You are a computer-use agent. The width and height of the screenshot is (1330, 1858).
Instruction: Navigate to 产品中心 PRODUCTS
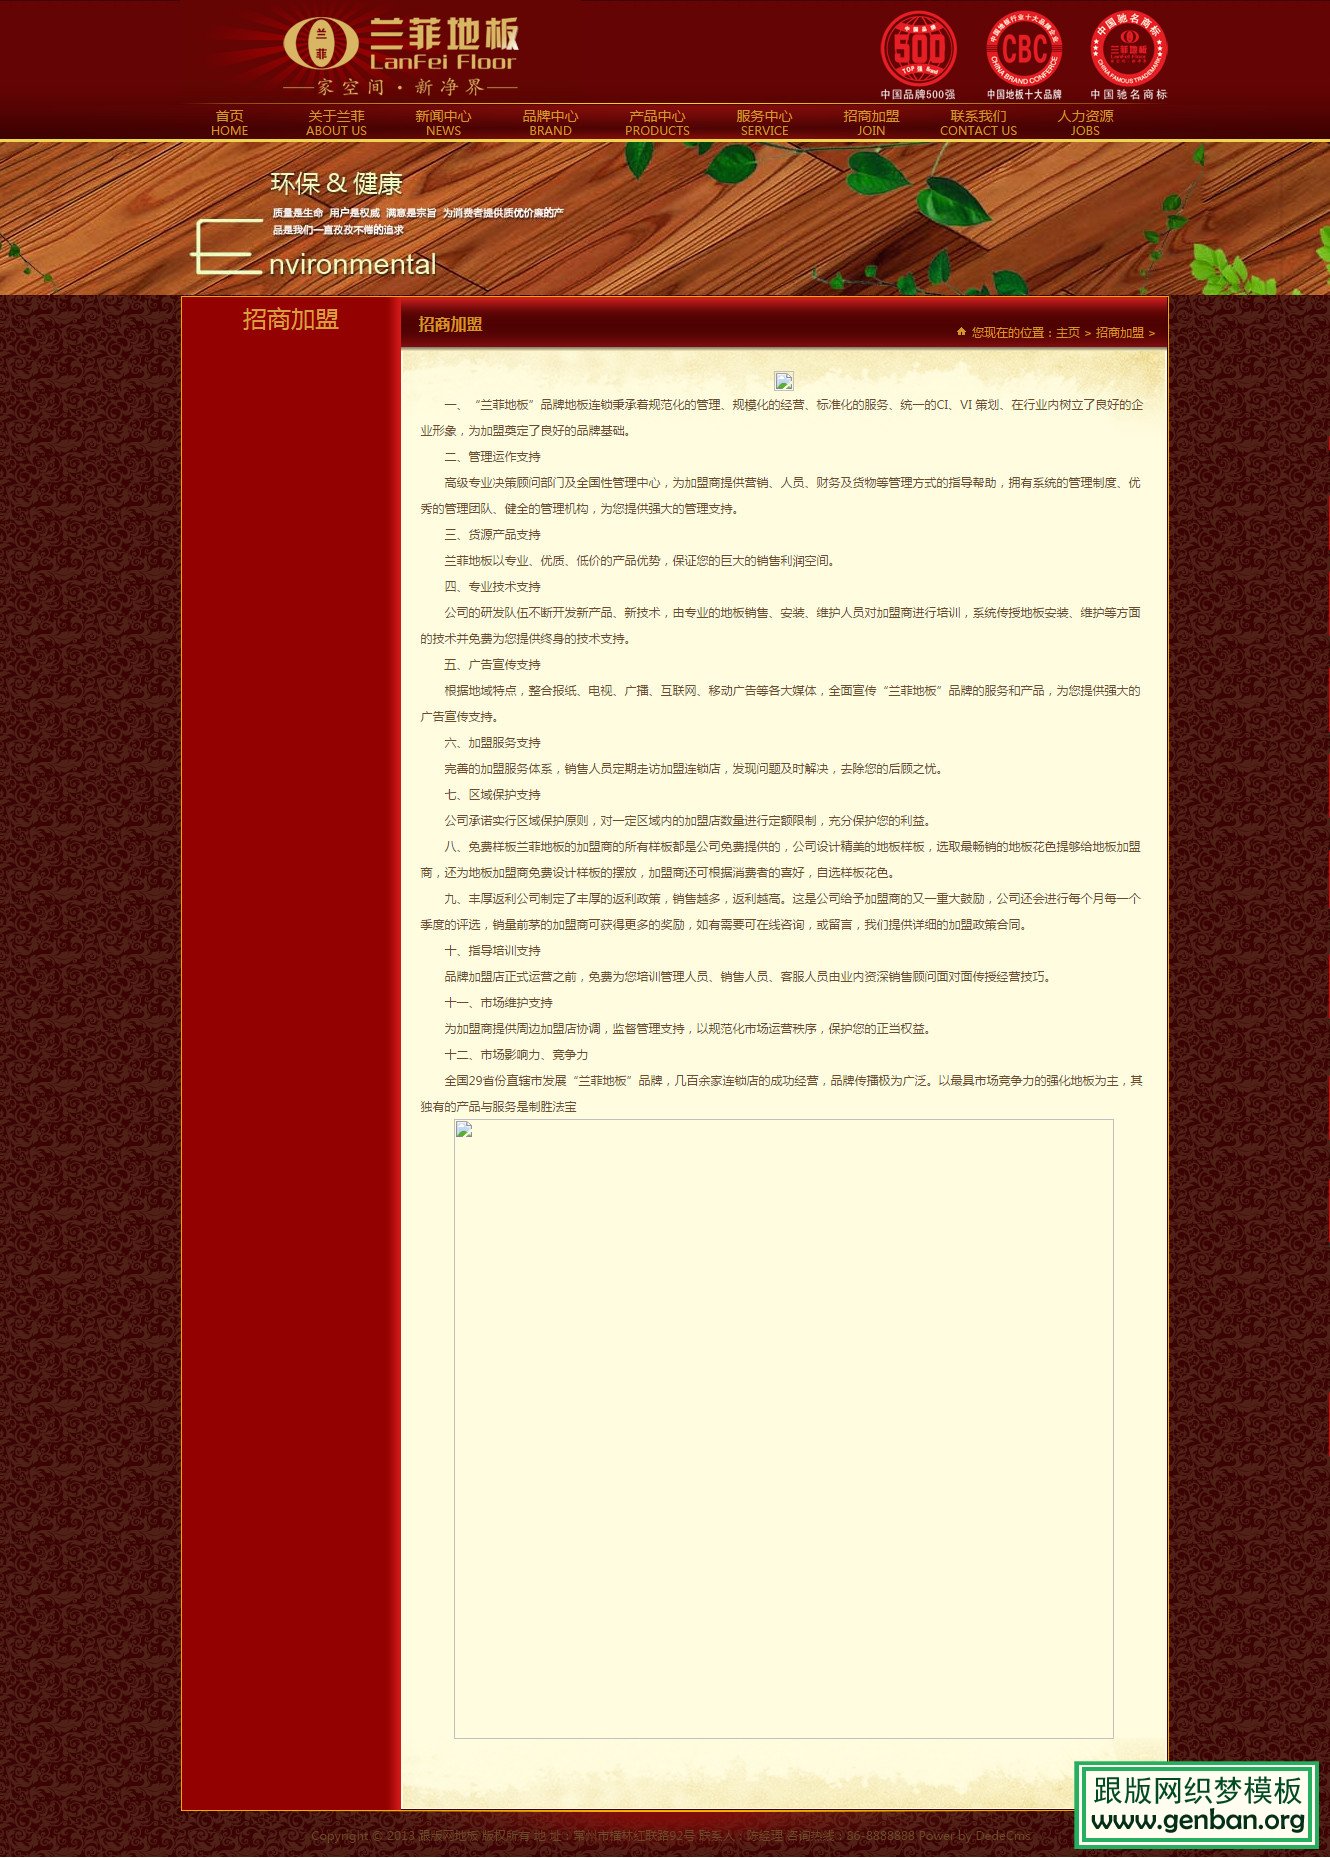click(x=657, y=123)
